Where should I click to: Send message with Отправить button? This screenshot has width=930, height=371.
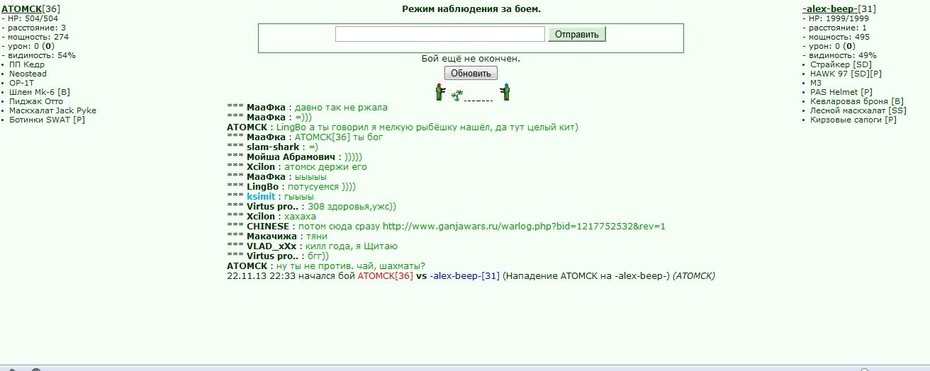577,34
